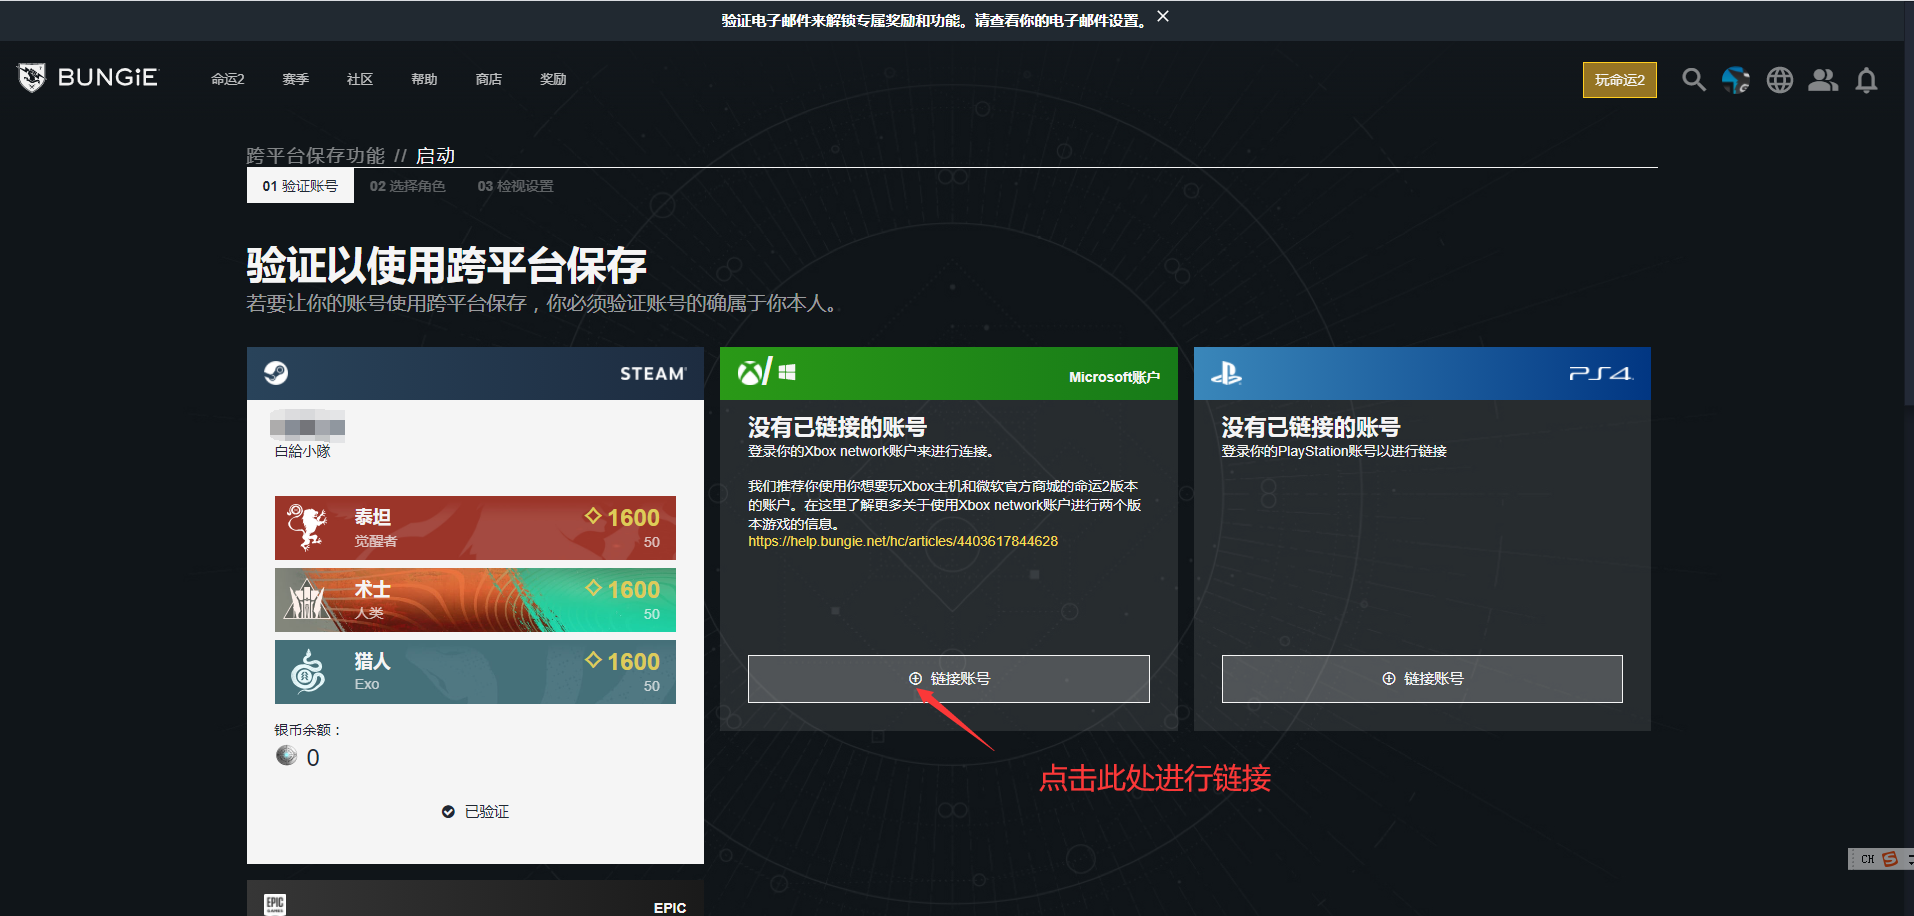Image resolution: width=1914 pixels, height=916 pixels.
Task: Click the PlayStation logo icon
Action: (x=1226, y=373)
